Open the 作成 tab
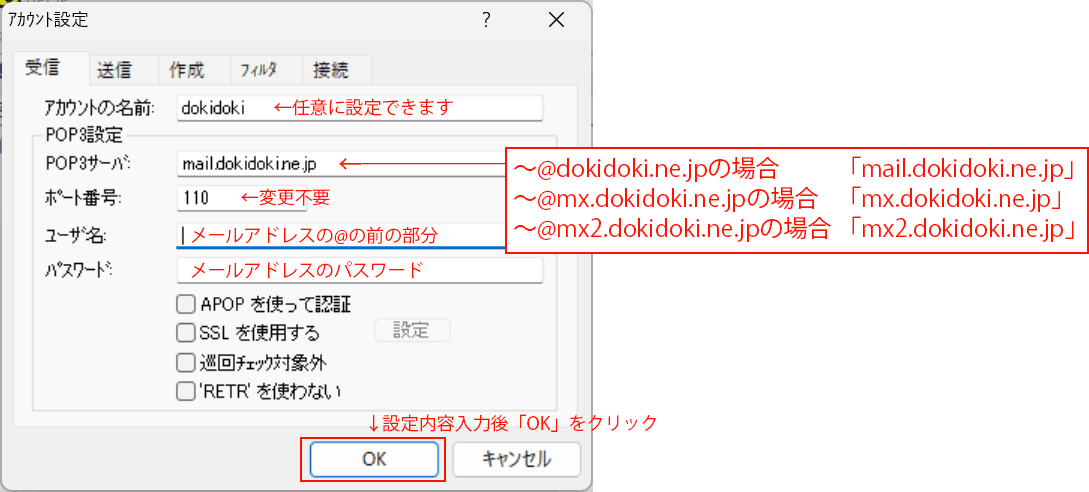Viewport: 1089px width, 492px height. 187,69
